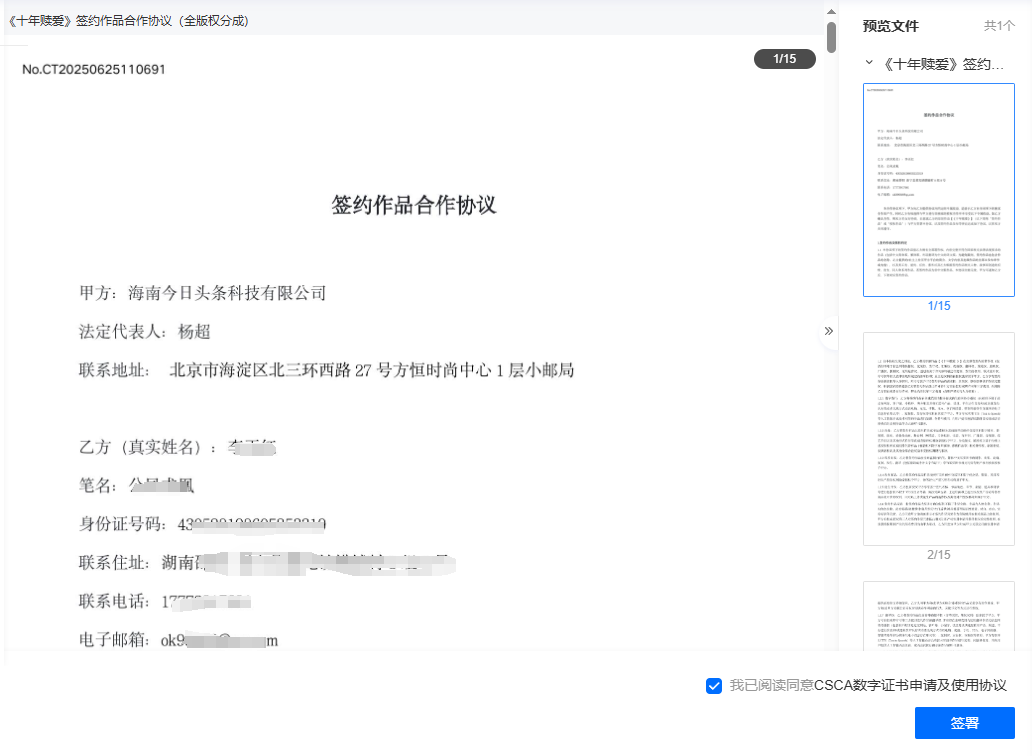The height and width of the screenshot is (756, 1032).
Task: Open the CSCA数字证书申请及使用协议 link
Action: click(x=910, y=685)
